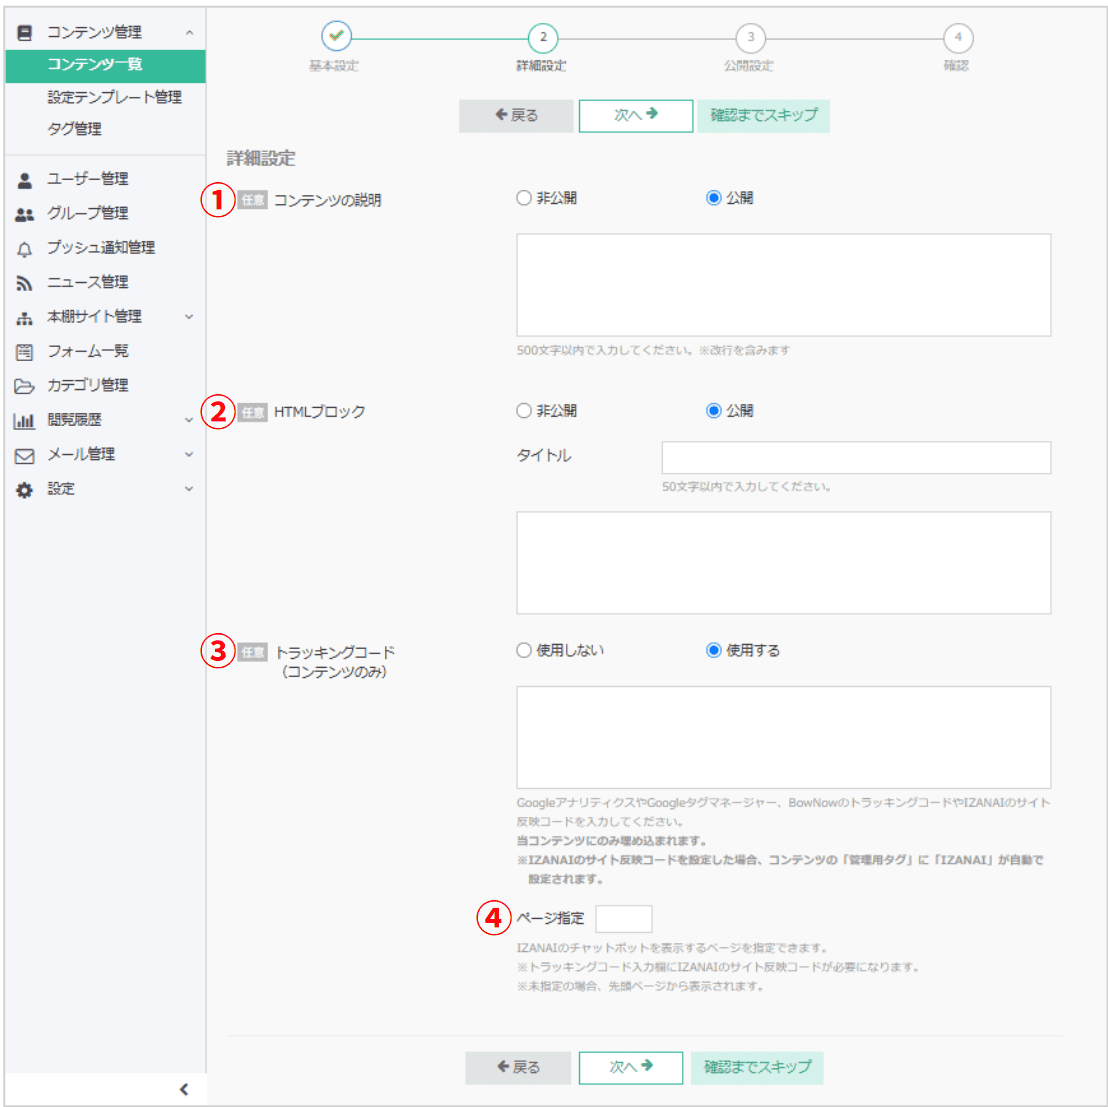Screen dimensions: 1108x1107
Task: Click the ページ指定 input field
Action: click(623, 919)
